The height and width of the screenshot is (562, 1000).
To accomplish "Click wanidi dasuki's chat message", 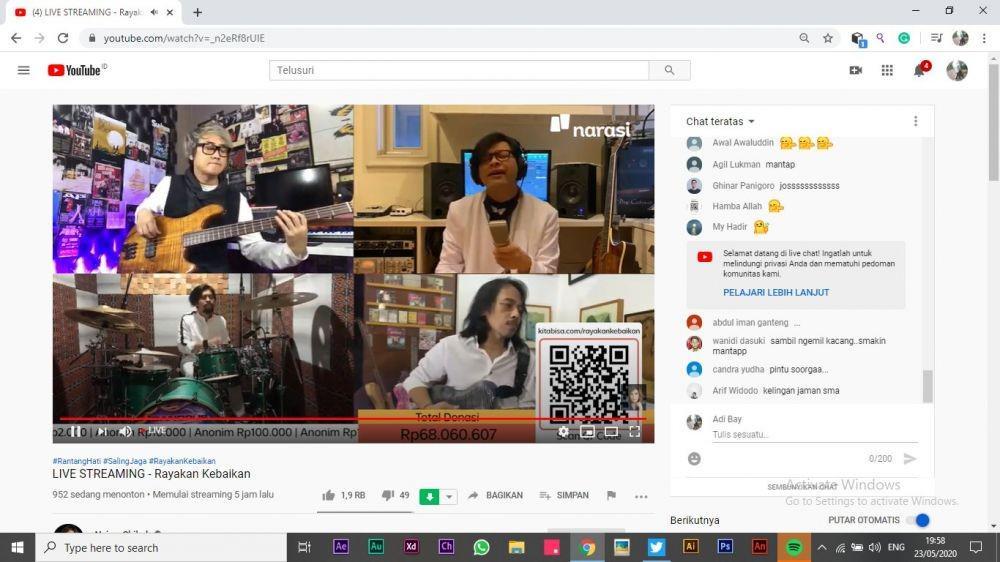I will tap(800, 346).
